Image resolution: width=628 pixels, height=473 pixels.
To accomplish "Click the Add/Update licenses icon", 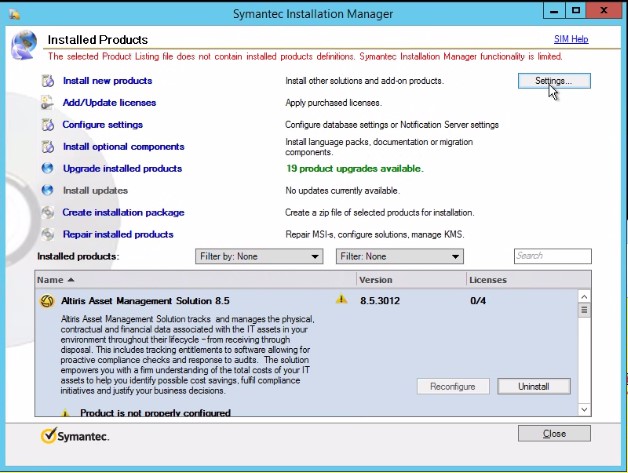I will [47, 103].
